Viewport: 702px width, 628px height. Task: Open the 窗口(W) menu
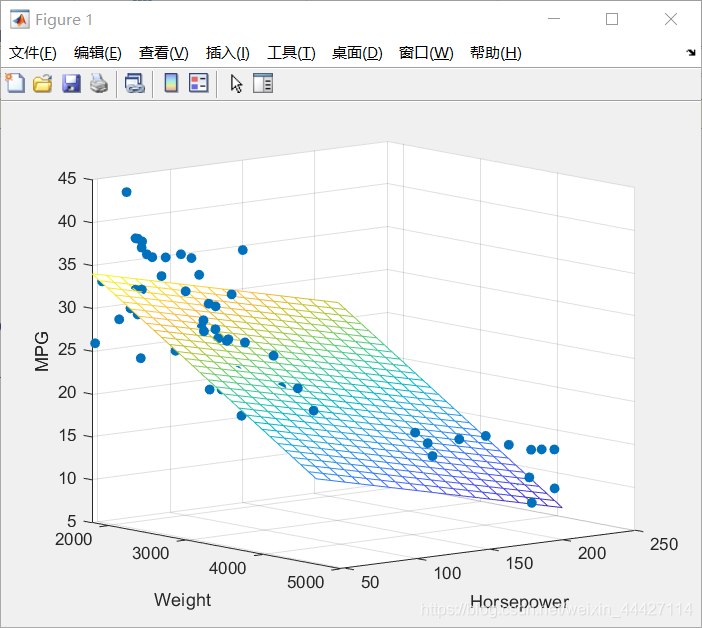(x=426, y=53)
